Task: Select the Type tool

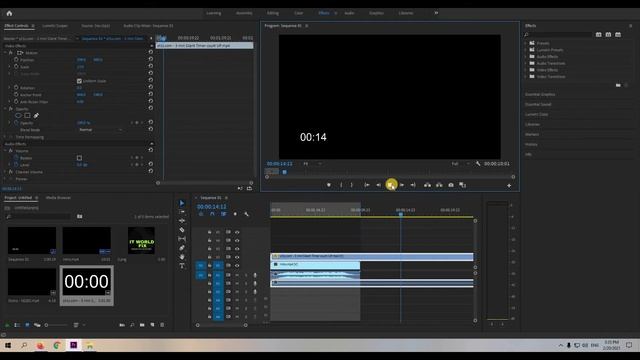Action: pyautogui.click(x=182, y=266)
